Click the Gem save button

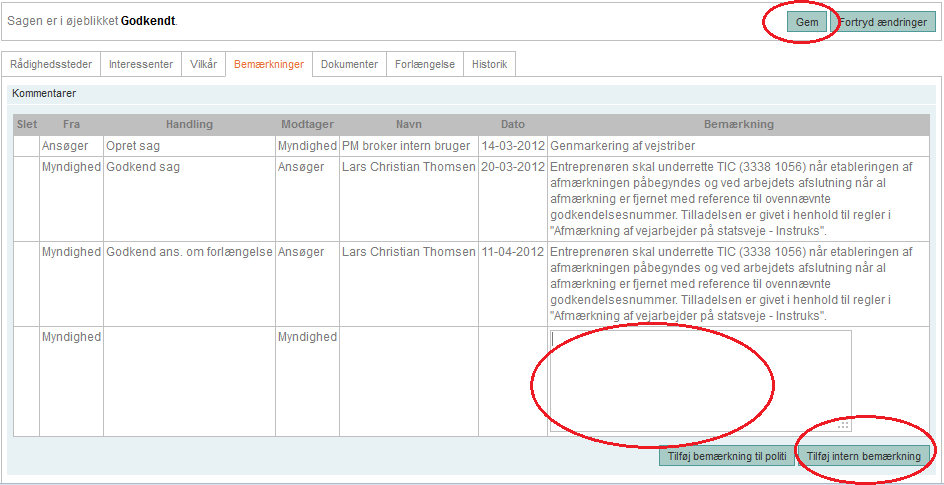pyautogui.click(x=806, y=22)
